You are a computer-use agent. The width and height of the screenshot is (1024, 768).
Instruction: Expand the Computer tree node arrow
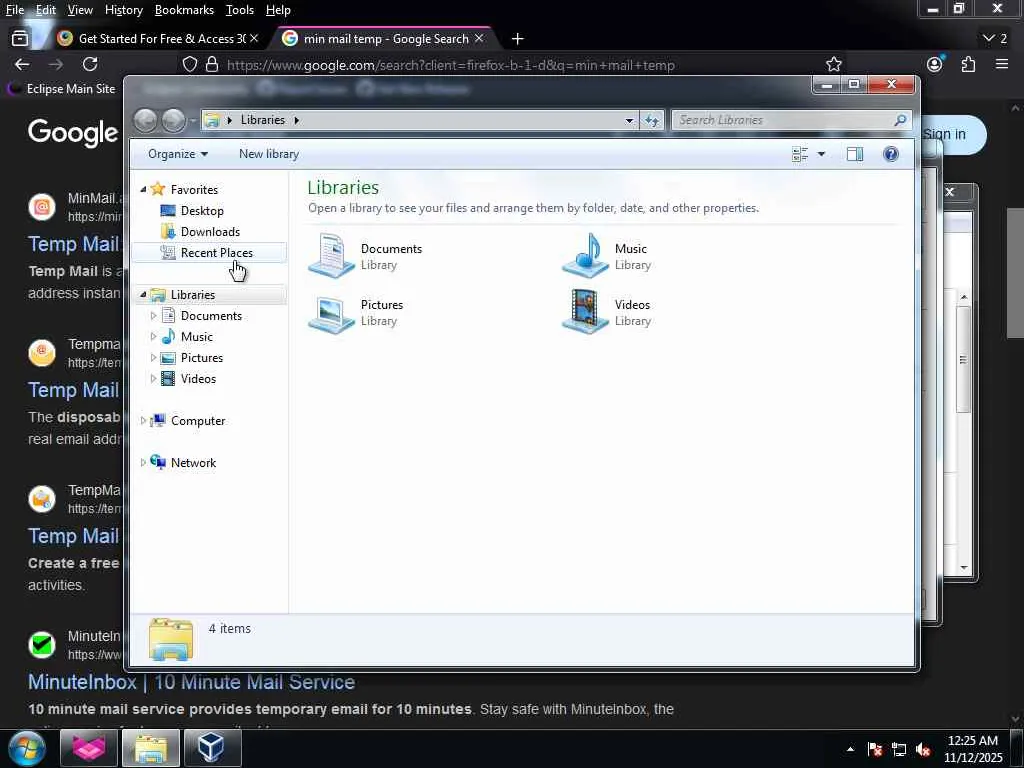(143, 421)
